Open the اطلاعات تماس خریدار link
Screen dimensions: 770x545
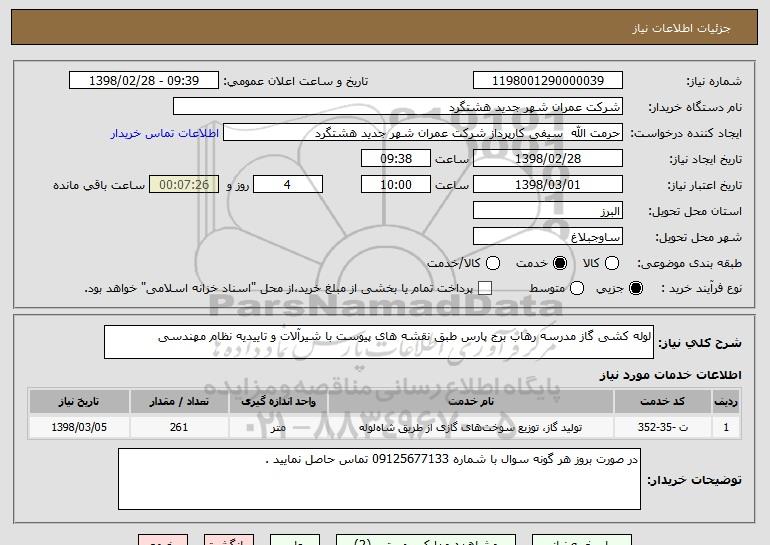tap(165, 133)
